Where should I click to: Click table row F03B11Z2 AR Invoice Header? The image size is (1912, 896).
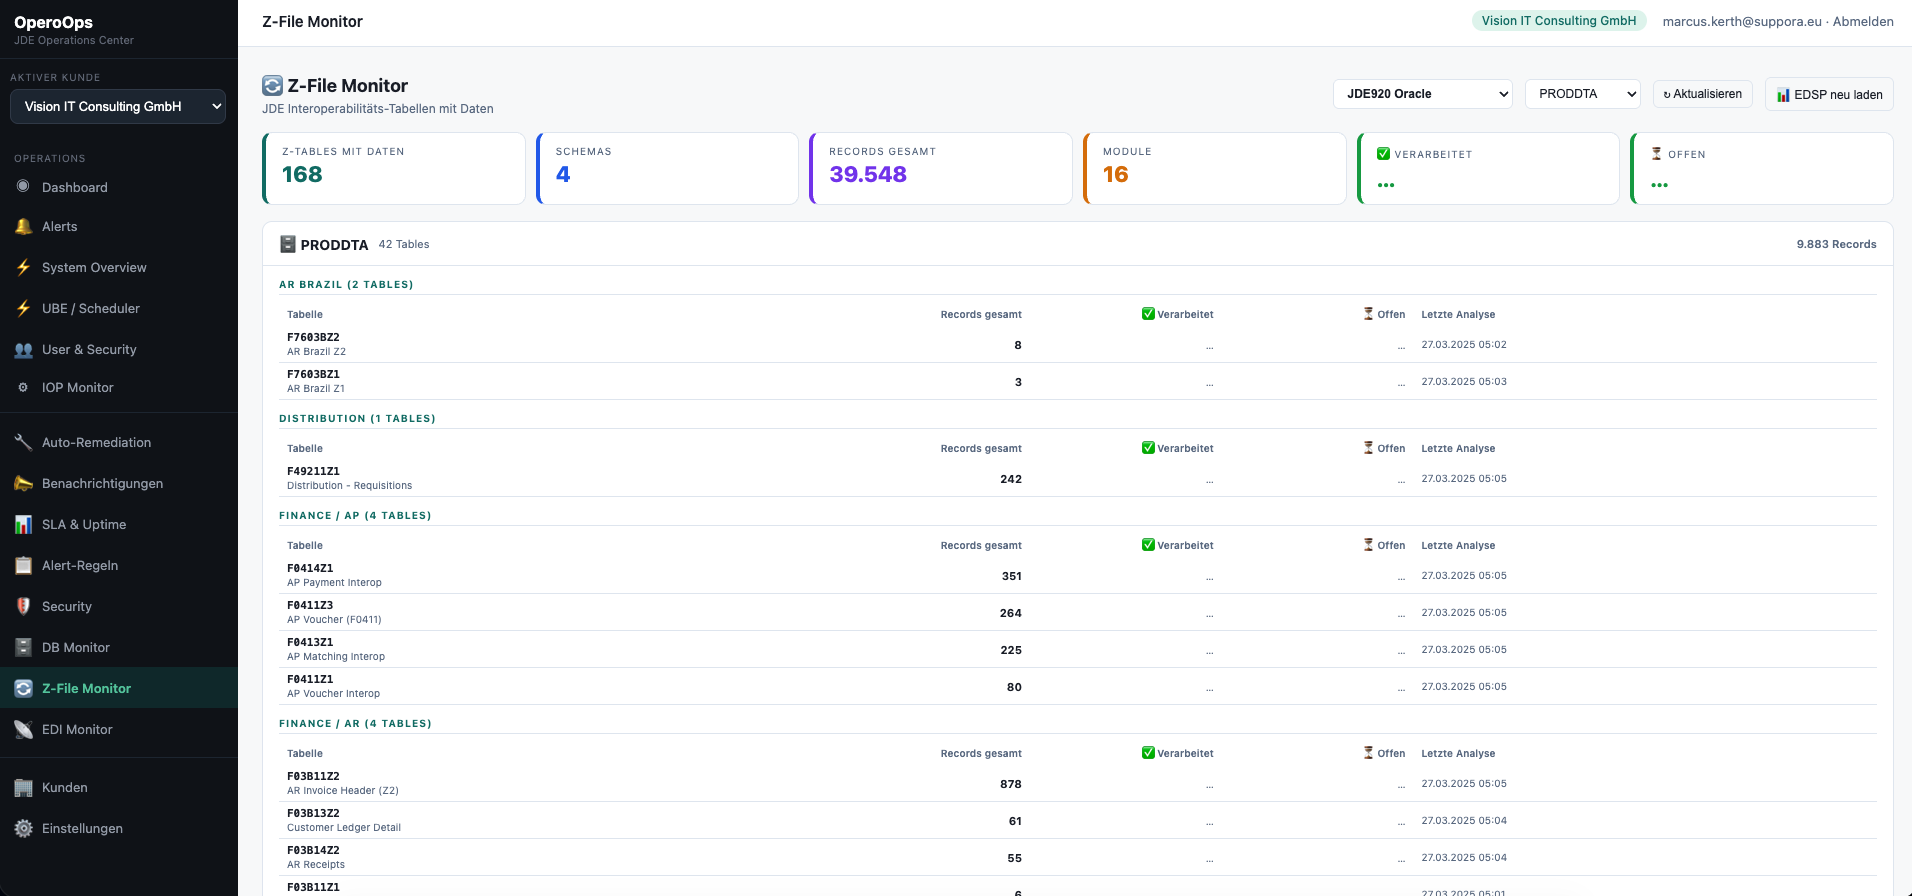coord(1078,783)
